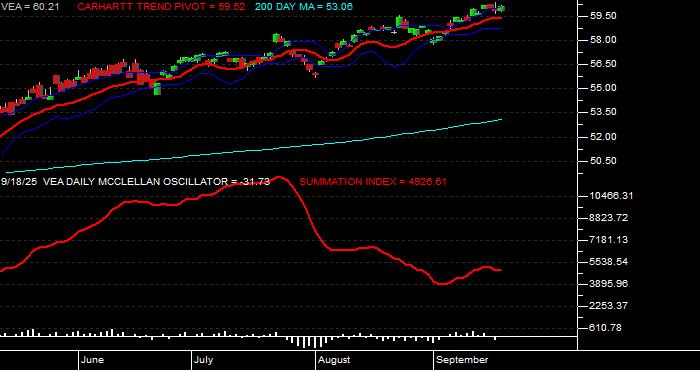Screen dimensions: 700x370
Task: Select the CARHARTT TREND PIVOT = 59.52 label
Action: coord(161,7)
